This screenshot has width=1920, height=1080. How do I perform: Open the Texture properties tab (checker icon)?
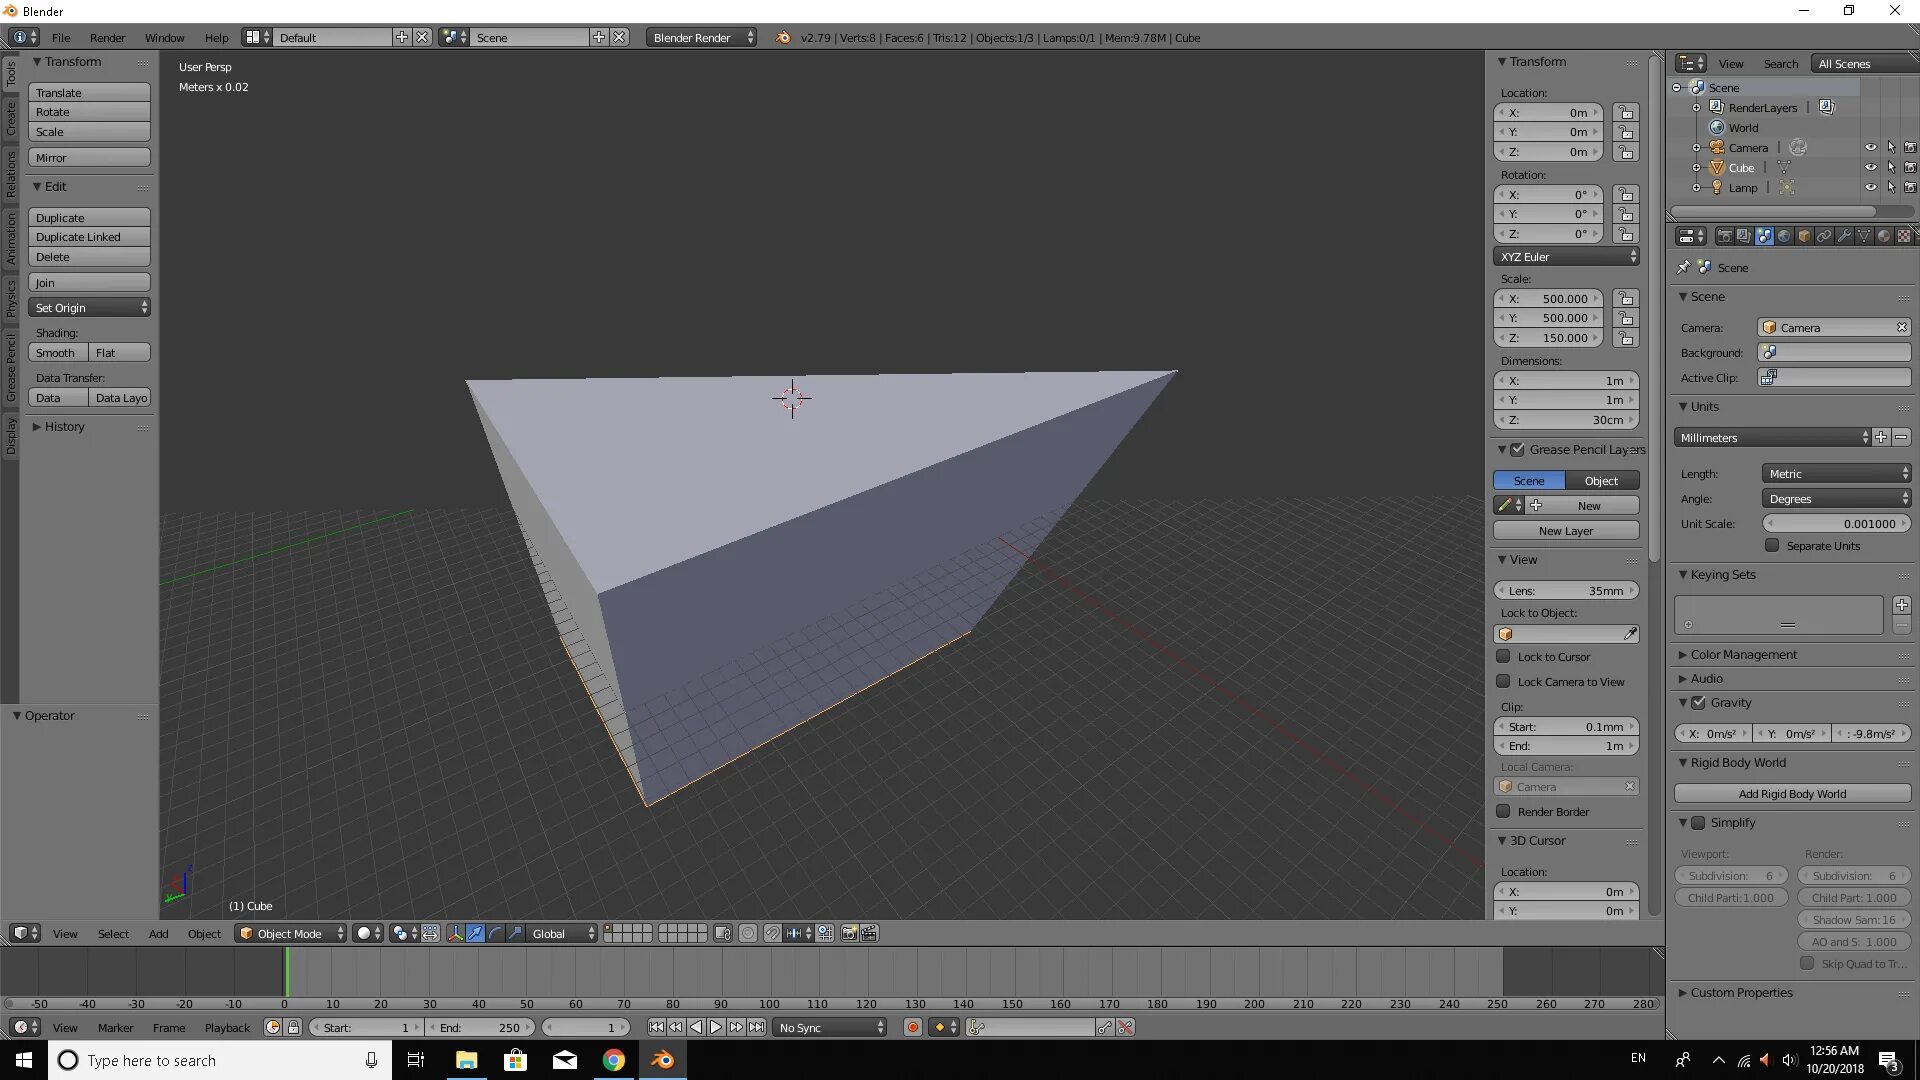pos(1904,236)
